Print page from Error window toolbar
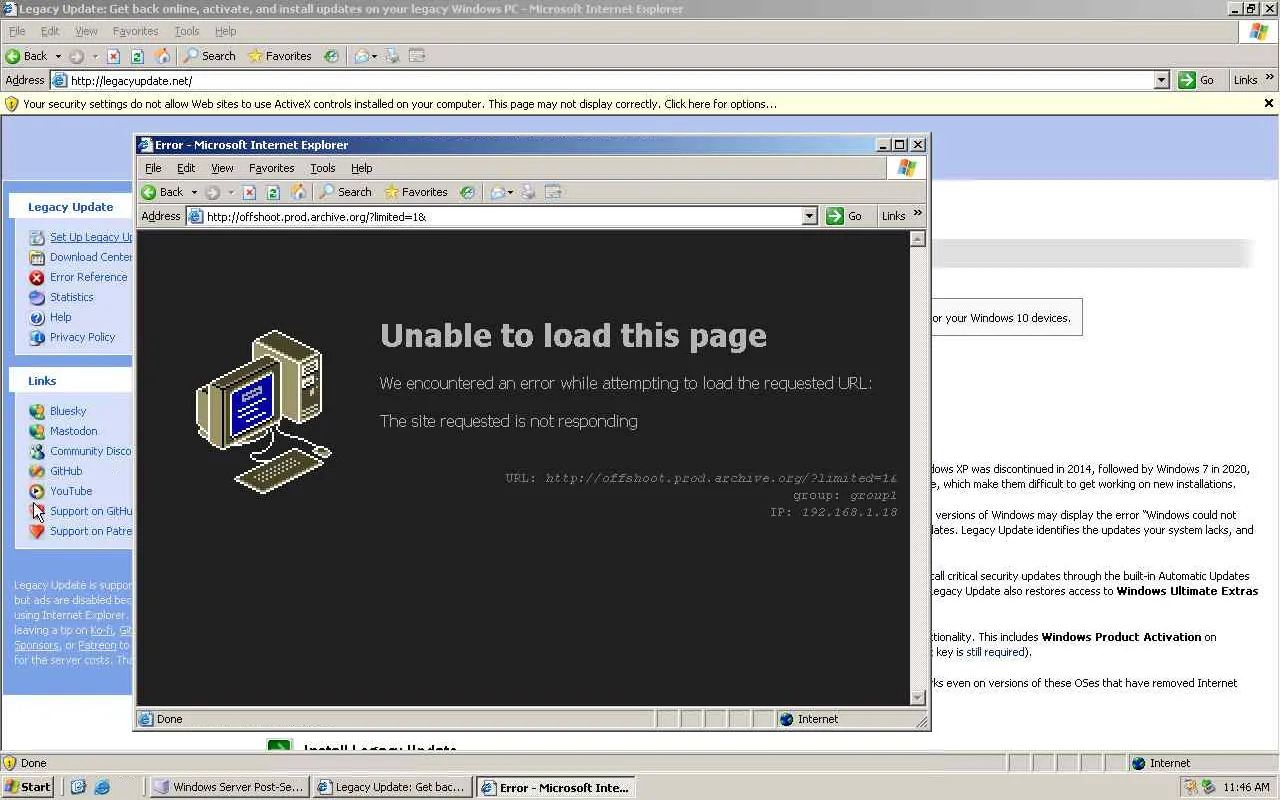Screen dimensions: 1280x800 pyautogui.click(x=530, y=192)
